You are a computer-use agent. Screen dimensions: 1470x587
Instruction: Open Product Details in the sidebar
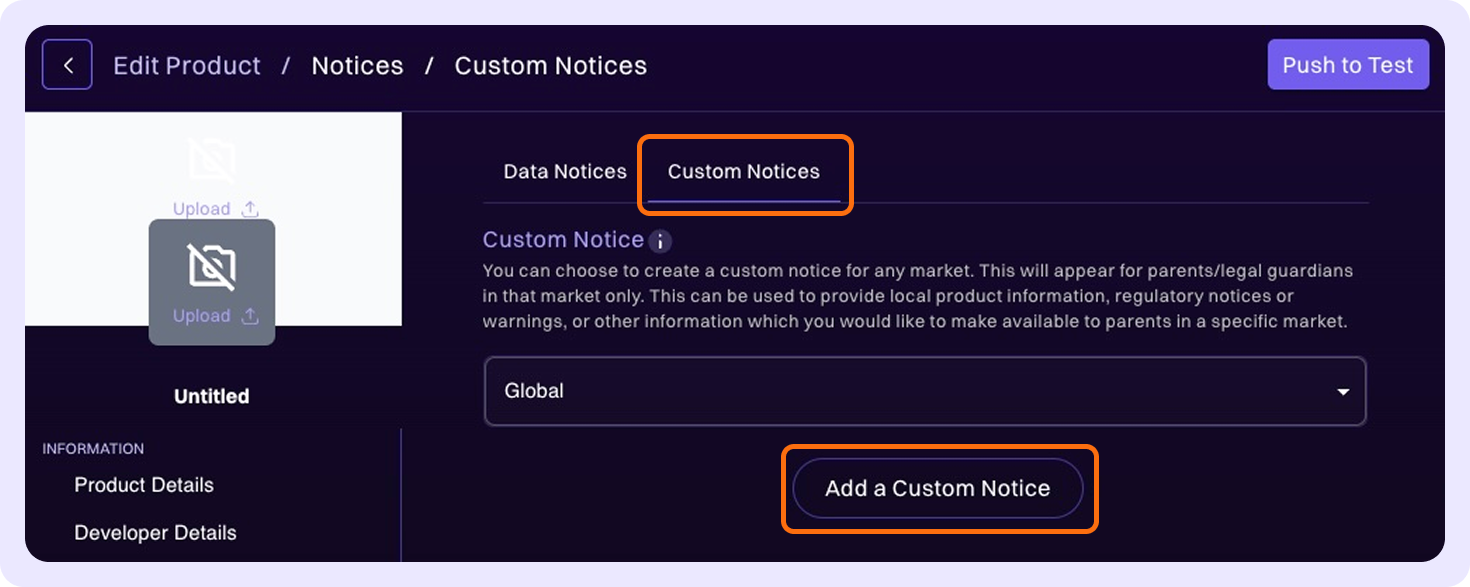[x=143, y=485]
